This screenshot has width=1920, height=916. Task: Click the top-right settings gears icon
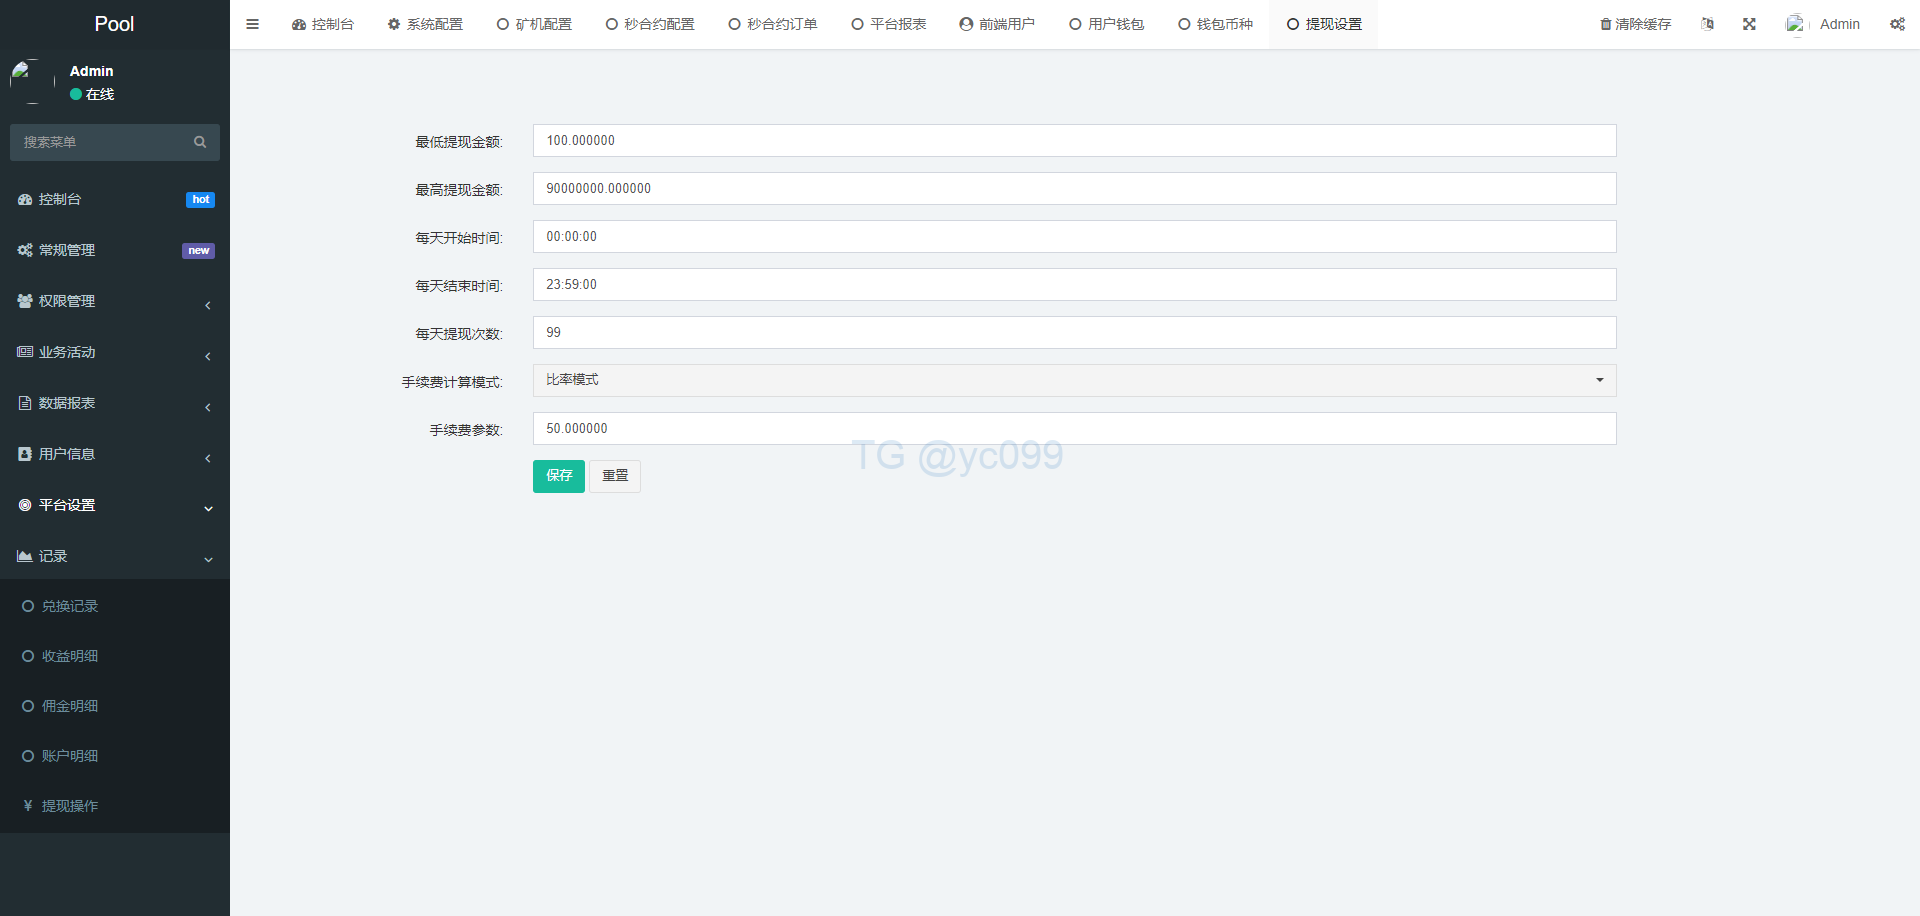coord(1896,24)
